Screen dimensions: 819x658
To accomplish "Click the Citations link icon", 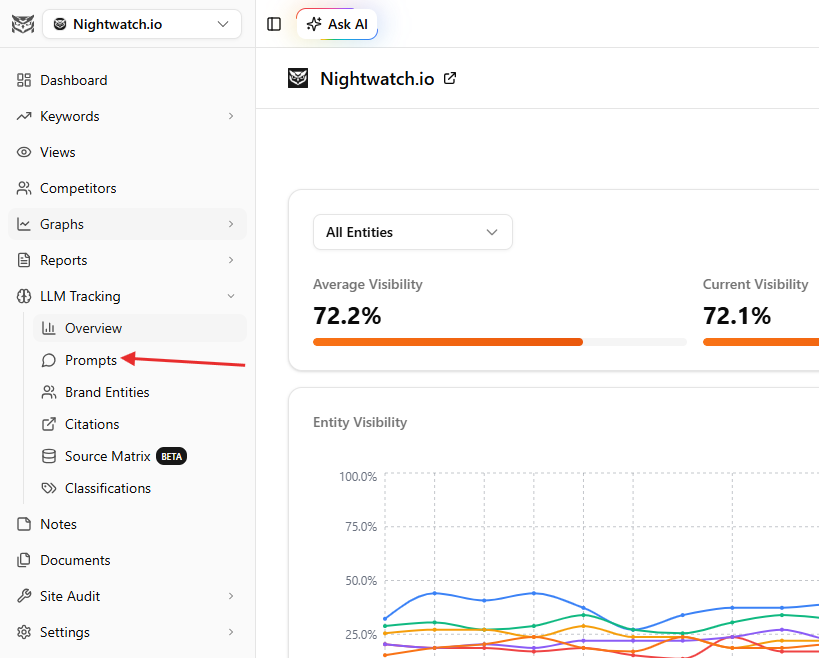I will [x=49, y=424].
